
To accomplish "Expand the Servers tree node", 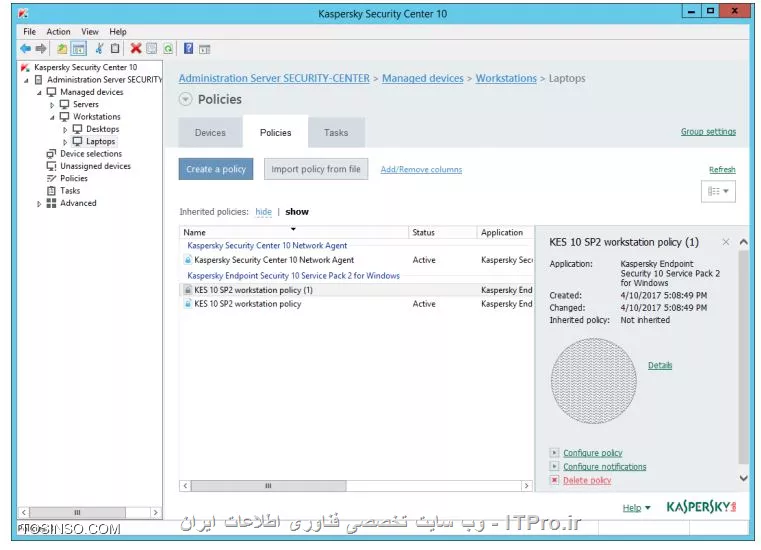I will pyautogui.click(x=52, y=105).
